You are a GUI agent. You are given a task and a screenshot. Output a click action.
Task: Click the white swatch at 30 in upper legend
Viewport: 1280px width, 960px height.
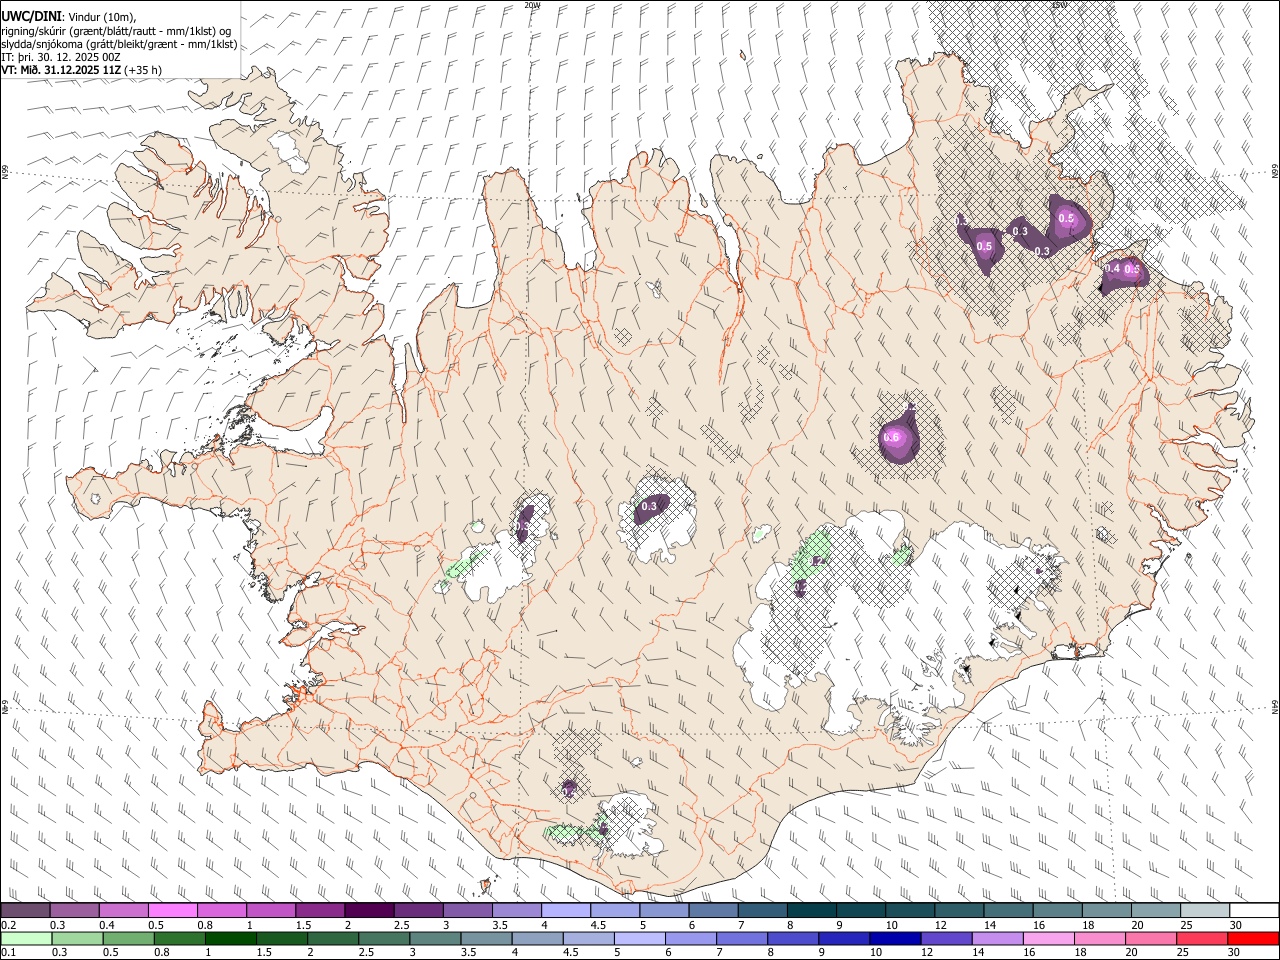1254,911
